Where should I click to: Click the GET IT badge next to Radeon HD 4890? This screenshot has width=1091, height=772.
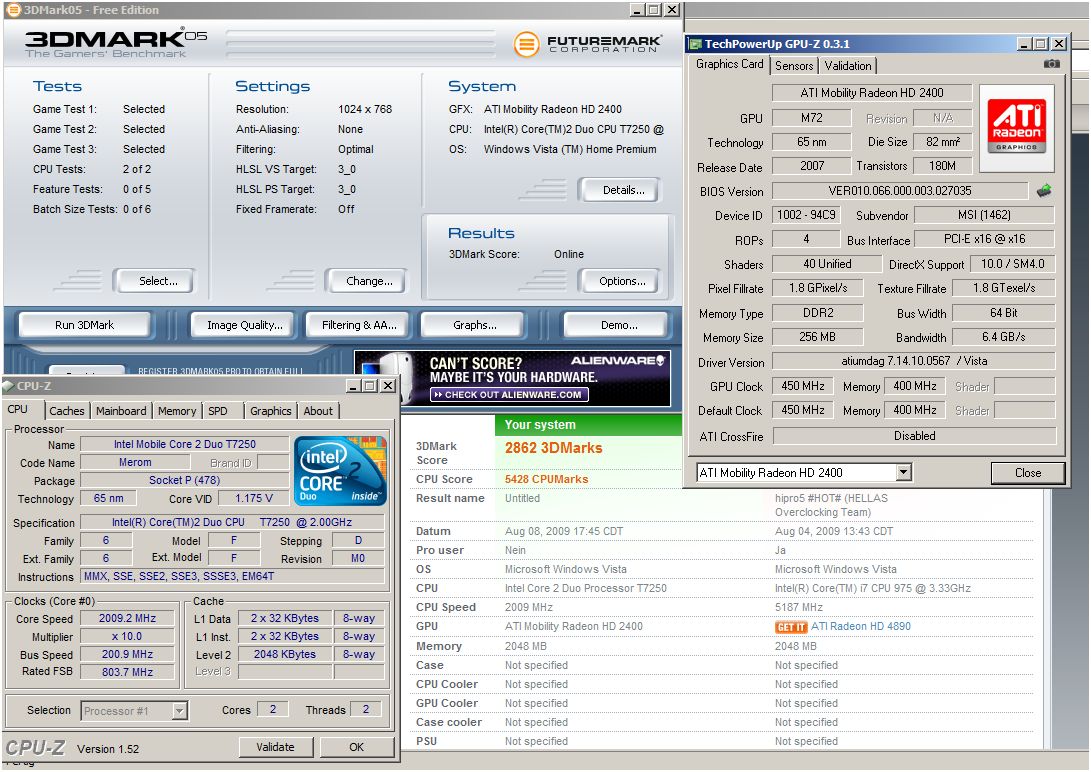(790, 627)
